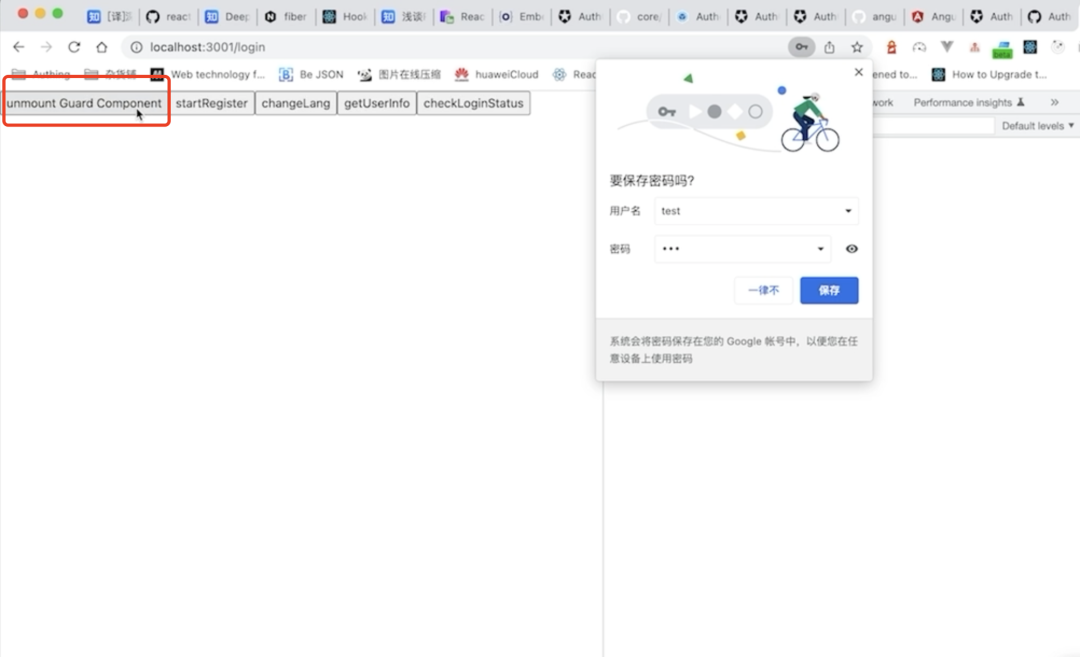The image size is (1080, 657).
Task: Click the browser back arrow
Action: [19, 47]
